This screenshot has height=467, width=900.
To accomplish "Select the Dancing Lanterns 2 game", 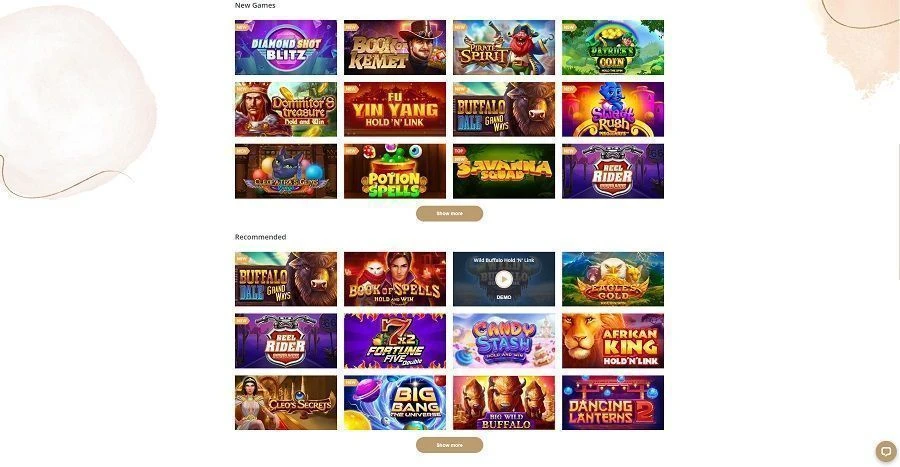I will pyautogui.click(x=613, y=403).
